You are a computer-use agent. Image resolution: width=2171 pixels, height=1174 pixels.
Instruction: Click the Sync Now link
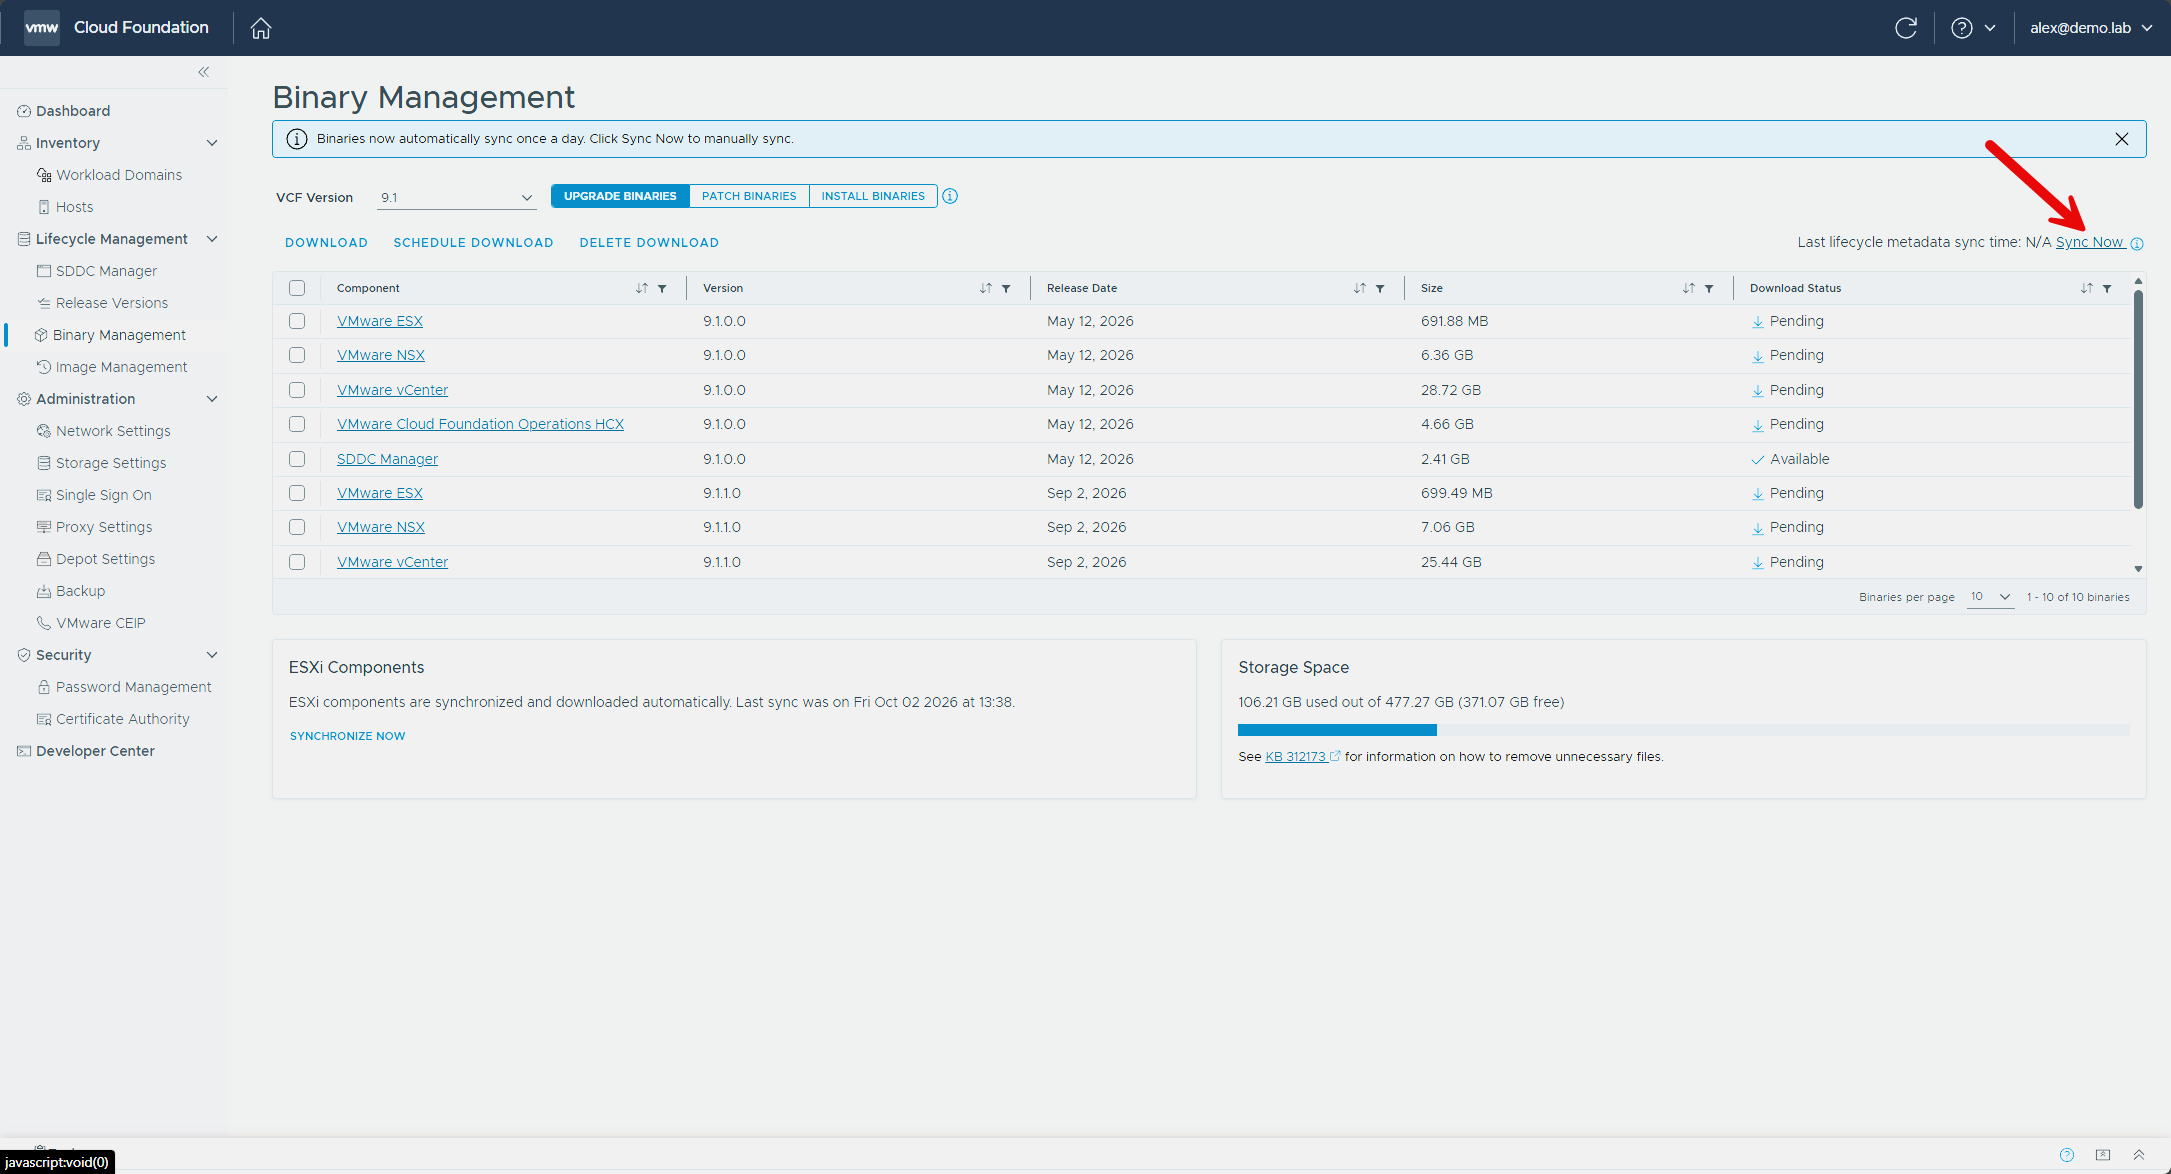click(x=2089, y=242)
